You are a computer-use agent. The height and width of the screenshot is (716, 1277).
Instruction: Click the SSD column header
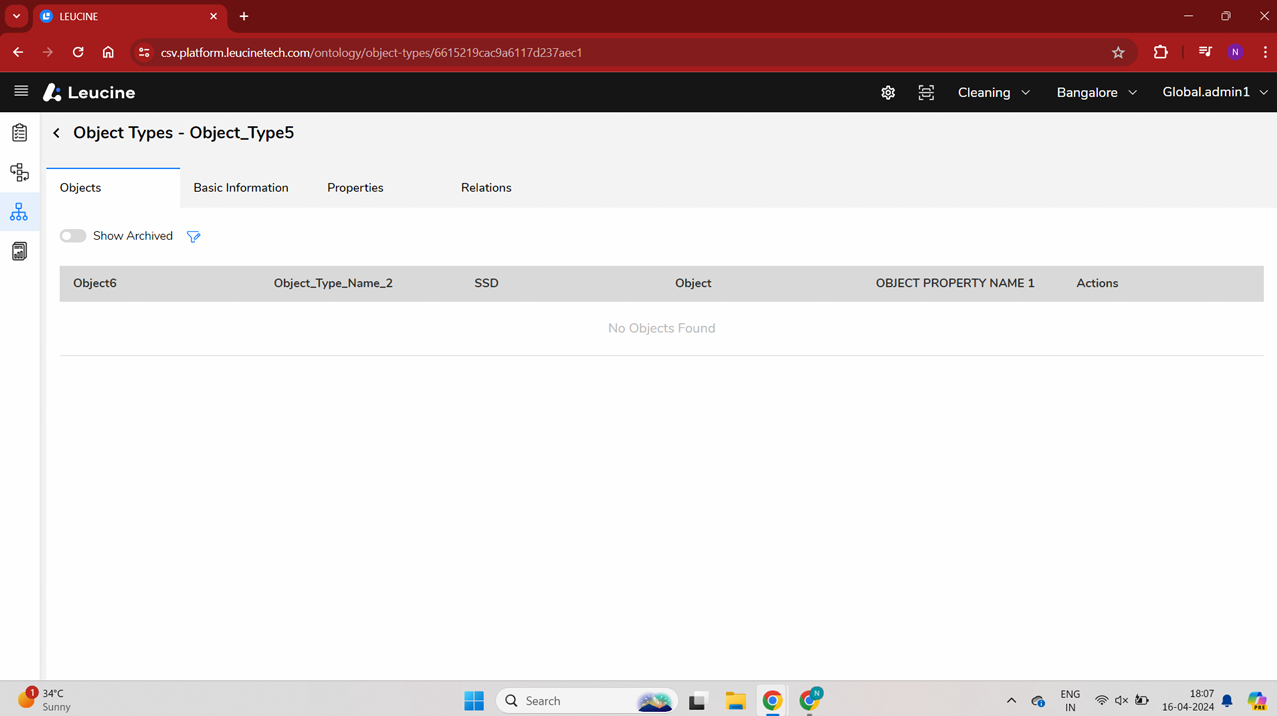[x=486, y=283]
